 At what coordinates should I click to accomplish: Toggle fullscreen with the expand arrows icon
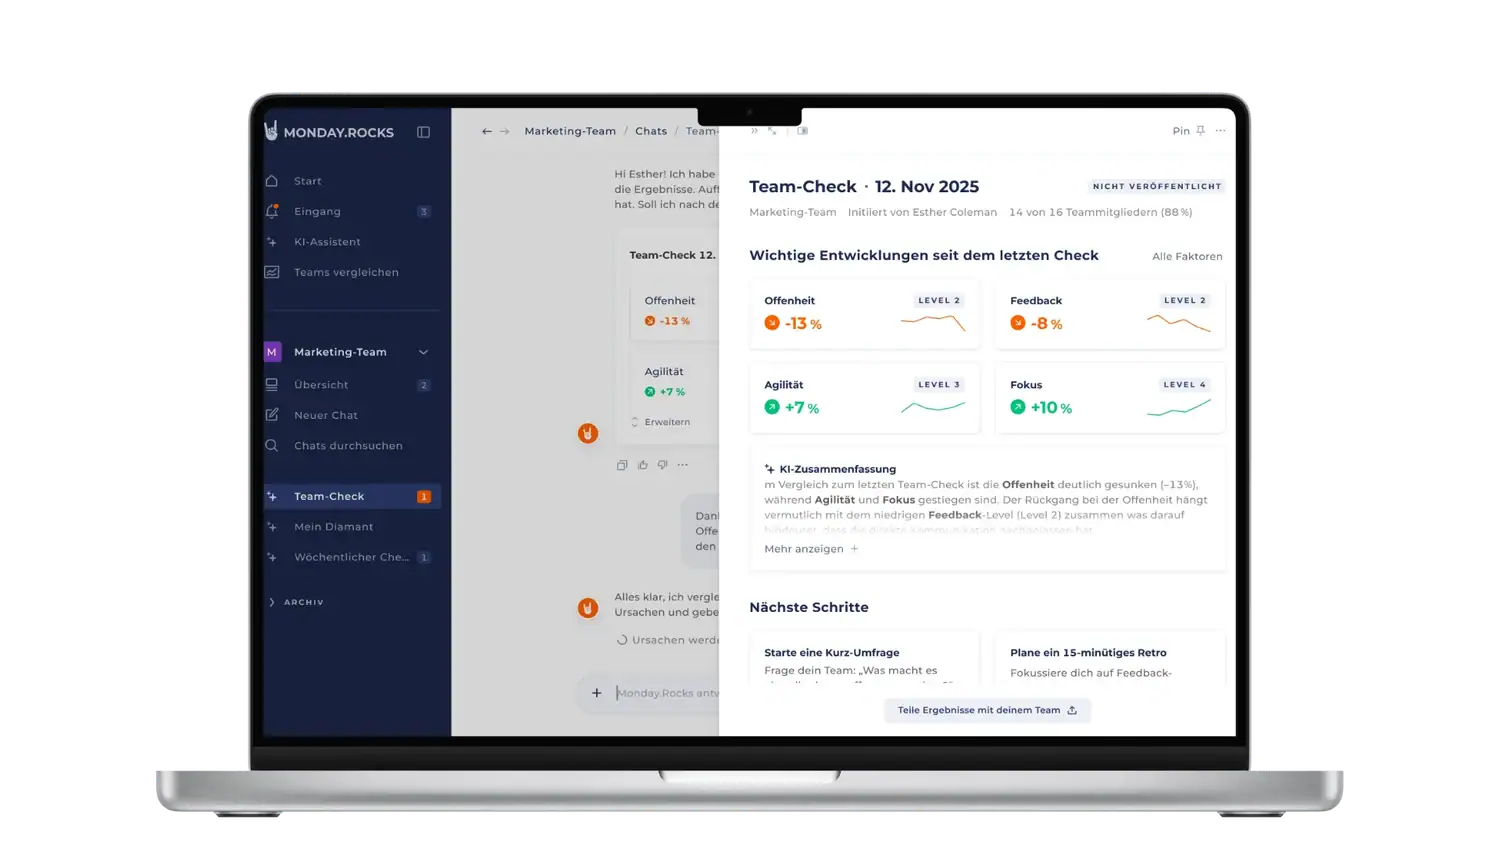click(772, 131)
